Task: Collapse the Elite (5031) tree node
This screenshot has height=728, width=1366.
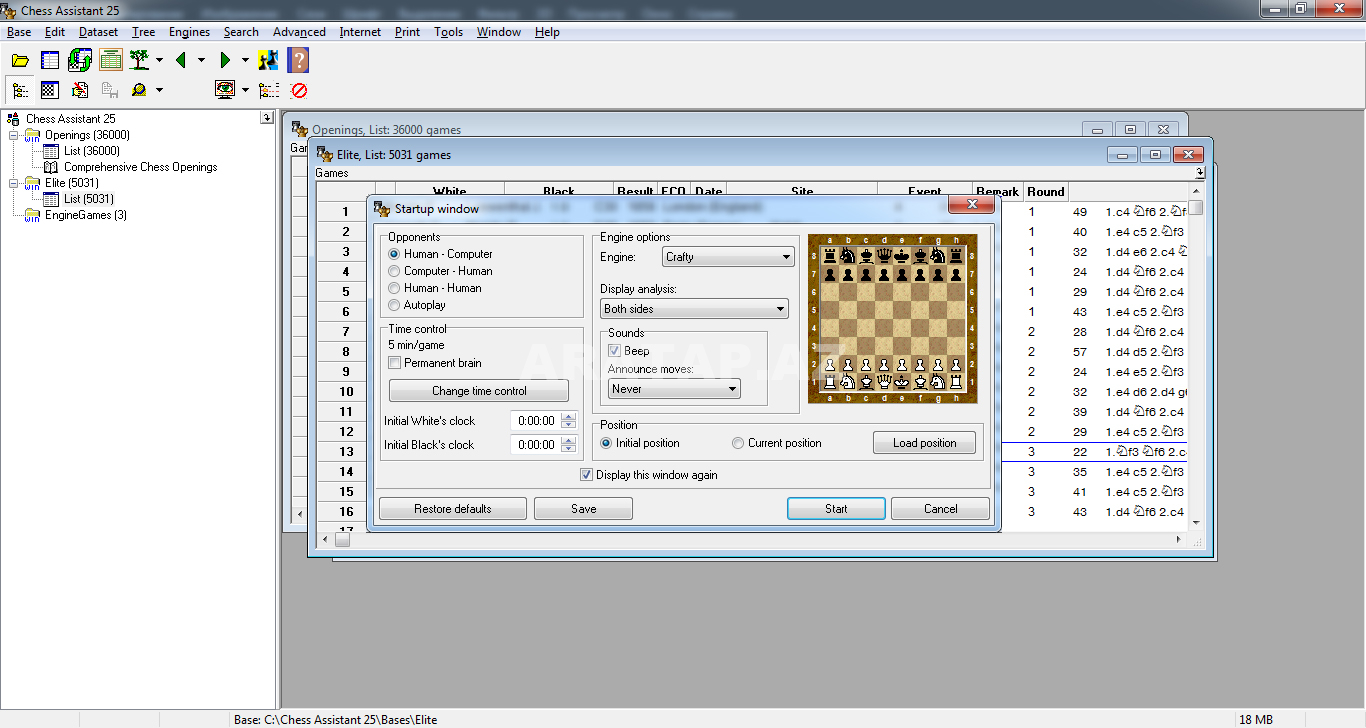Action: 14,183
